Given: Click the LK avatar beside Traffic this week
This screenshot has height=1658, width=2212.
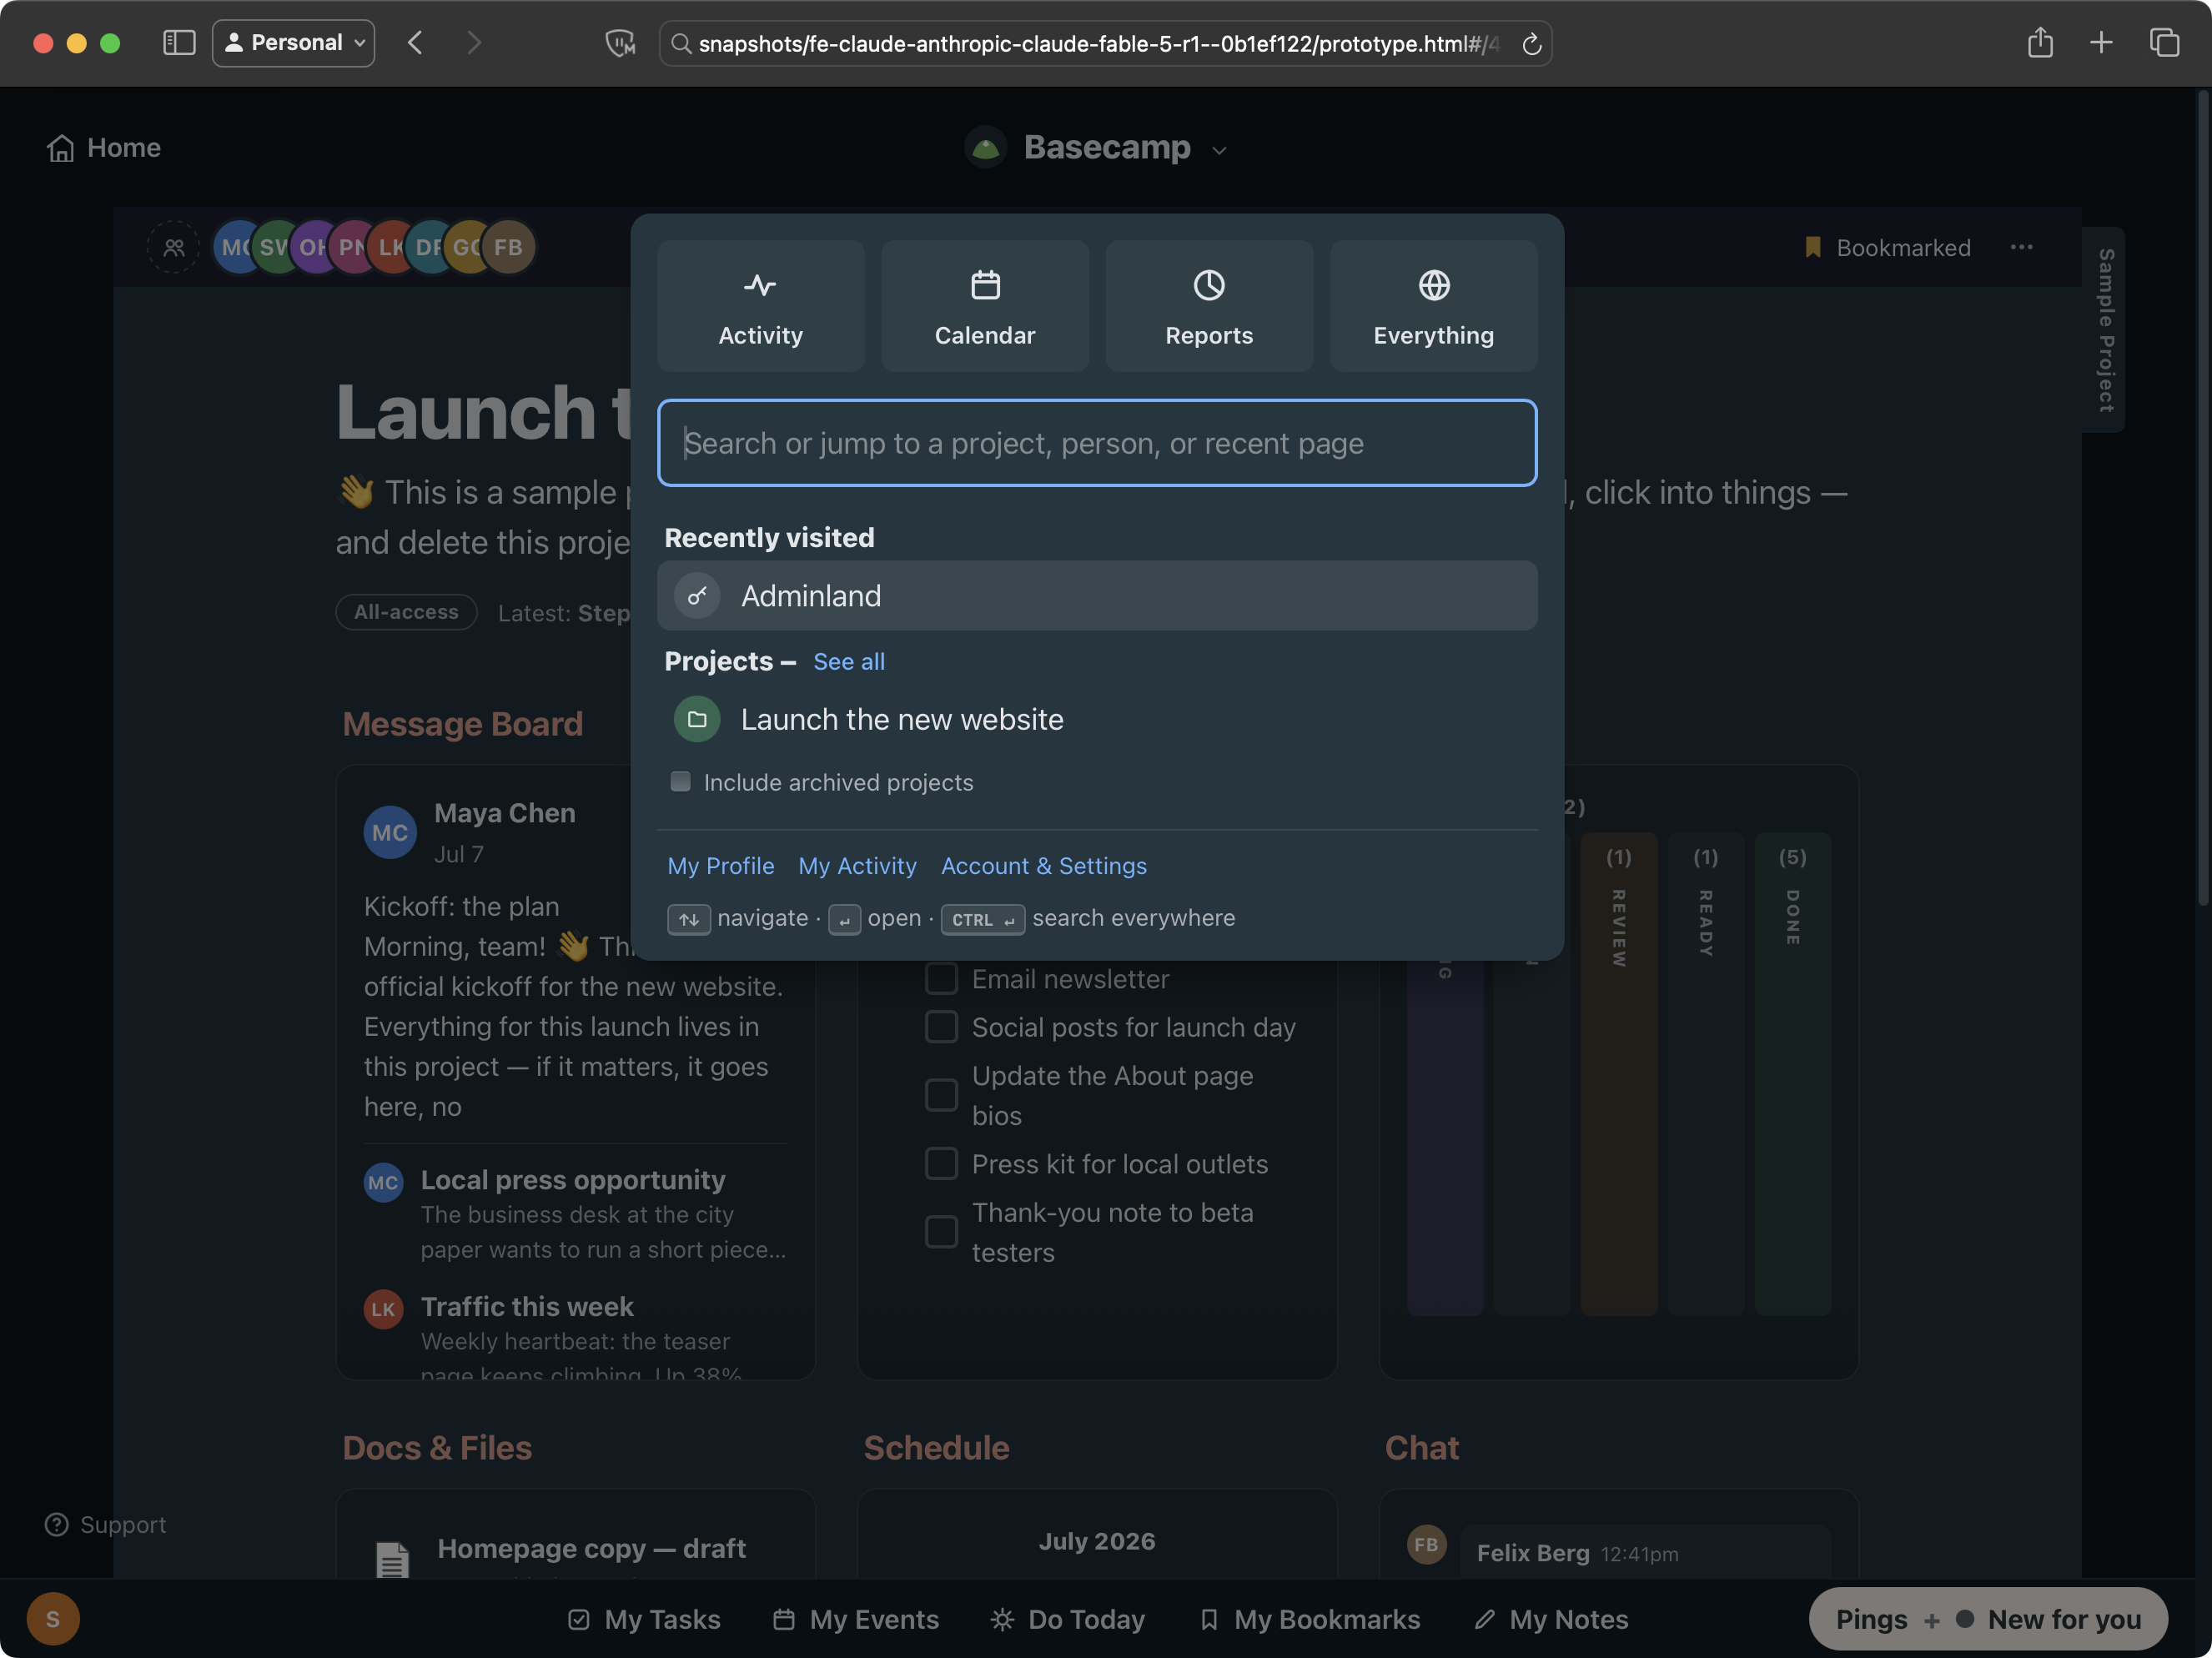Looking at the screenshot, I should (x=383, y=1309).
